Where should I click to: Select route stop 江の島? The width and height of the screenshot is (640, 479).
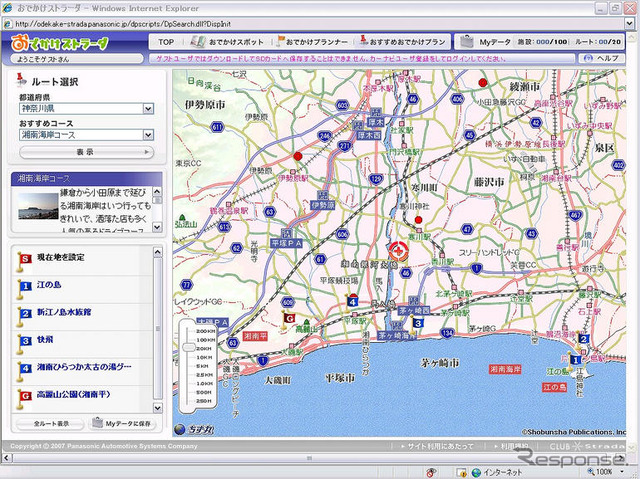point(49,285)
